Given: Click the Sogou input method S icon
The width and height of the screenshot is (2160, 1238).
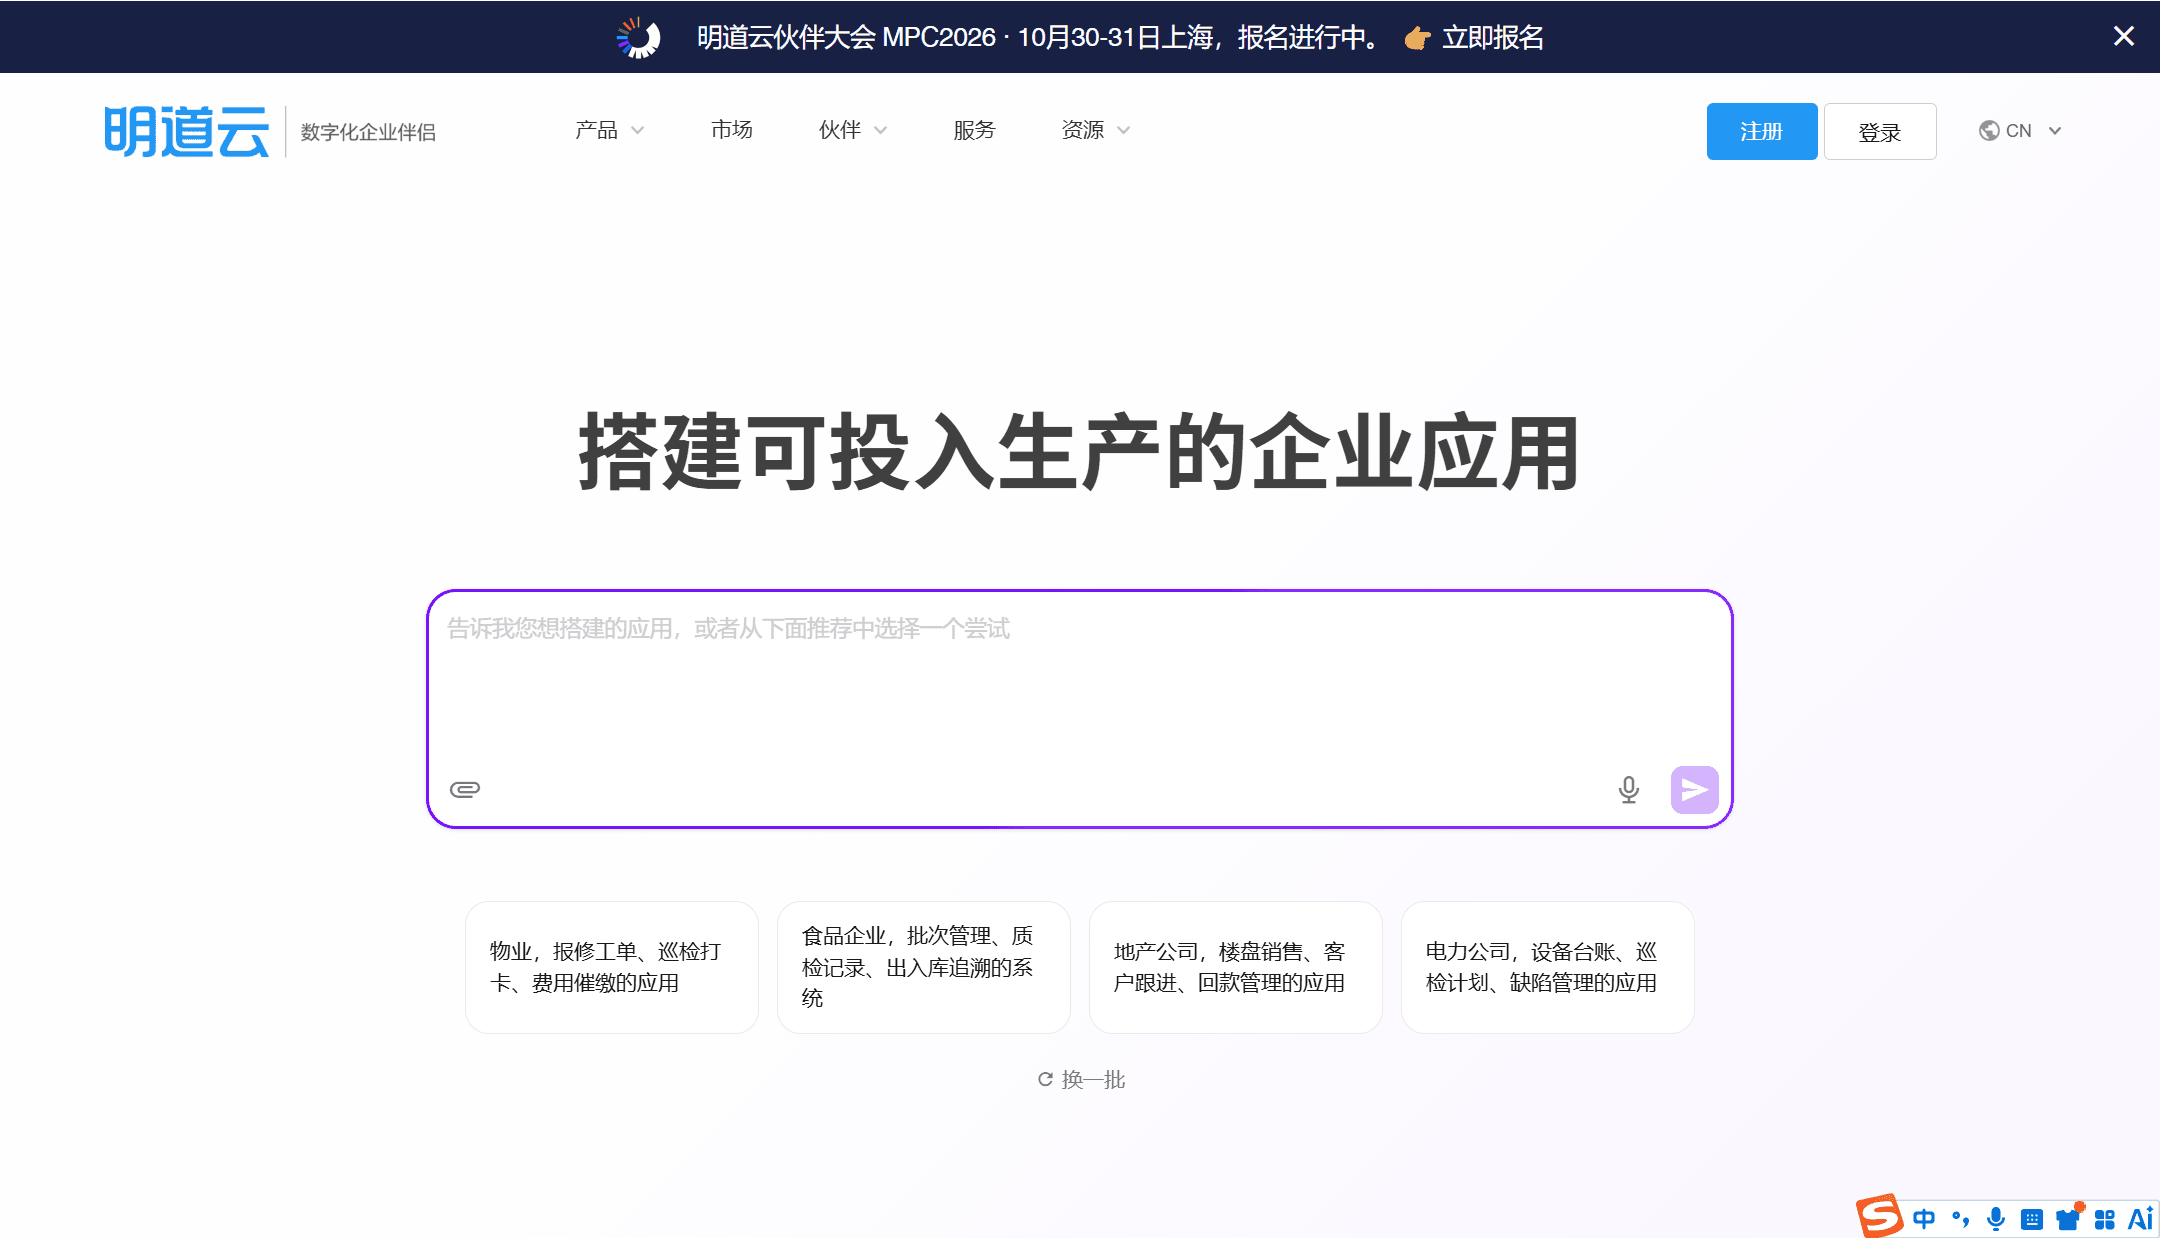Looking at the screenshot, I should point(1880,1216).
